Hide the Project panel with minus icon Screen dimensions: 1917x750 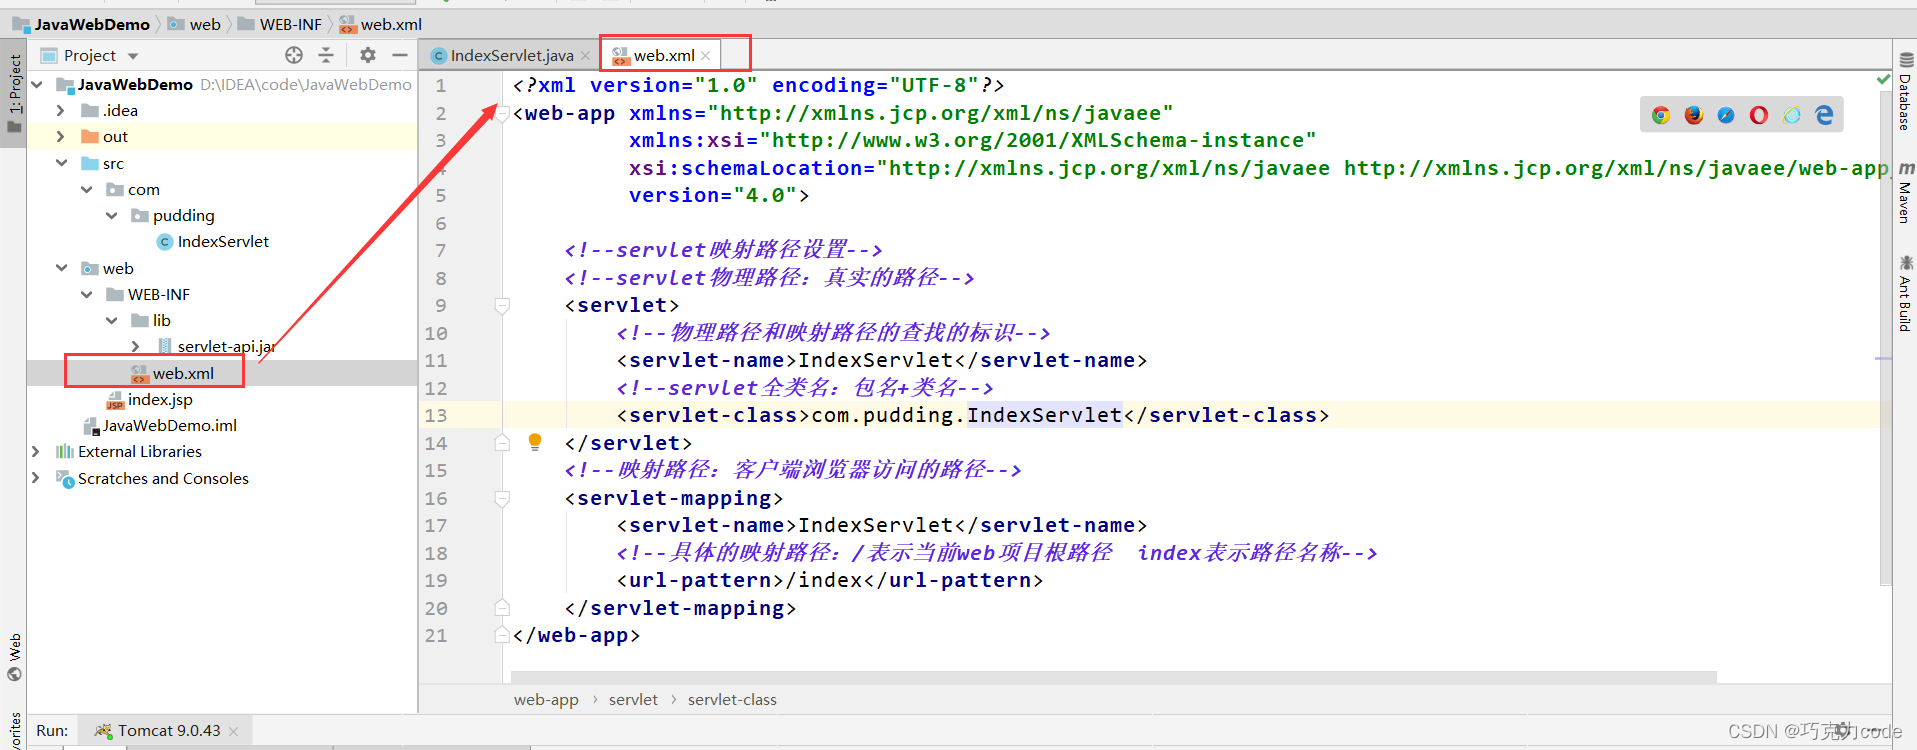click(x=400, y=55)
